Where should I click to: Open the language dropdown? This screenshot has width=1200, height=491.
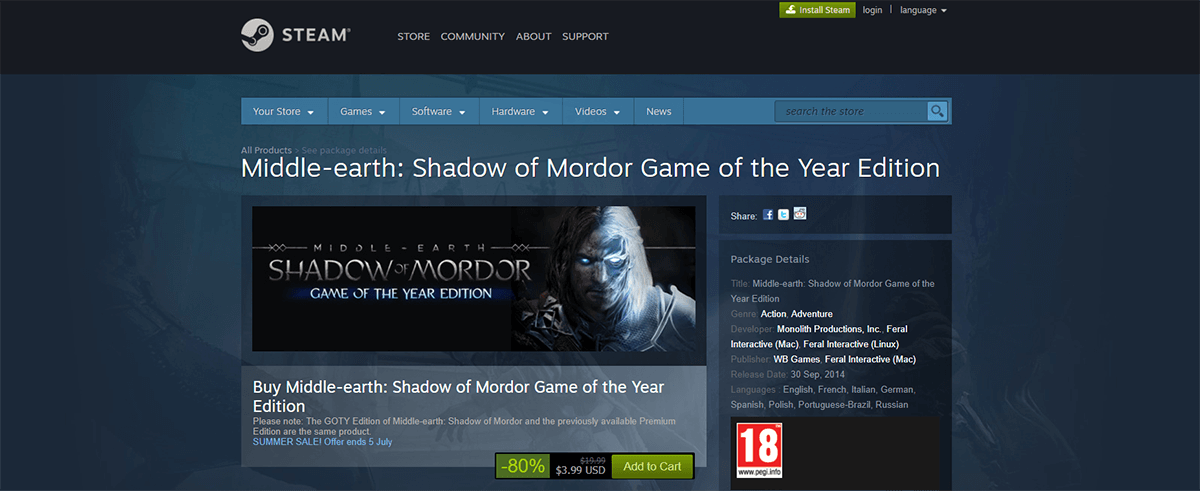click(923, 10)
